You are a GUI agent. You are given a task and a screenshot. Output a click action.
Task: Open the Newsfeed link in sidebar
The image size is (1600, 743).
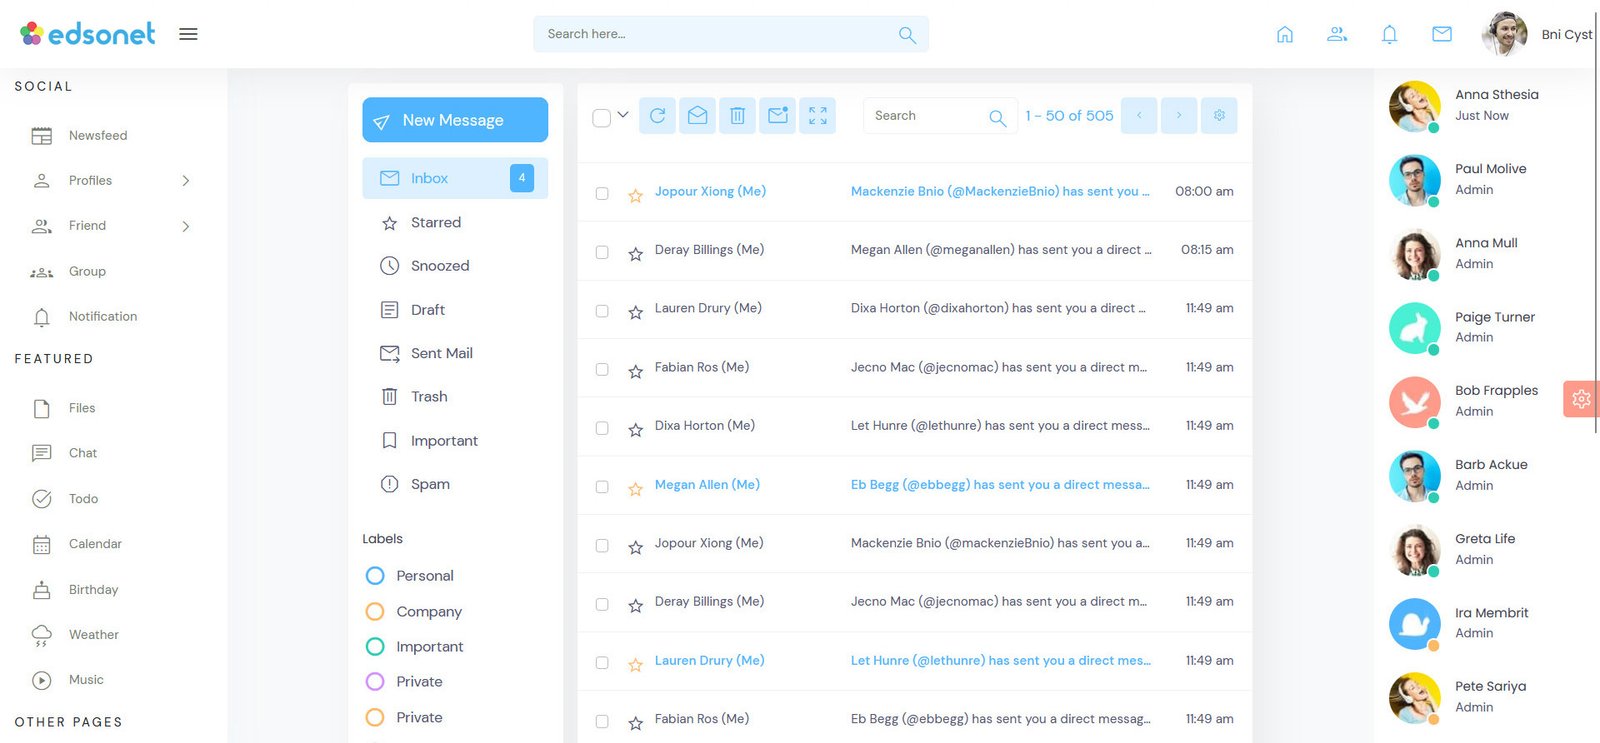click(97, 136)
